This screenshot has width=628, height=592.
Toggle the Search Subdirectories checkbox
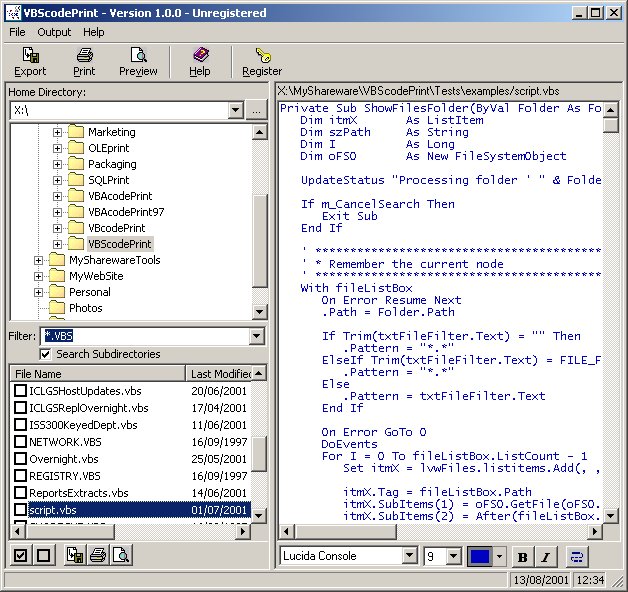tap(45, 354)
